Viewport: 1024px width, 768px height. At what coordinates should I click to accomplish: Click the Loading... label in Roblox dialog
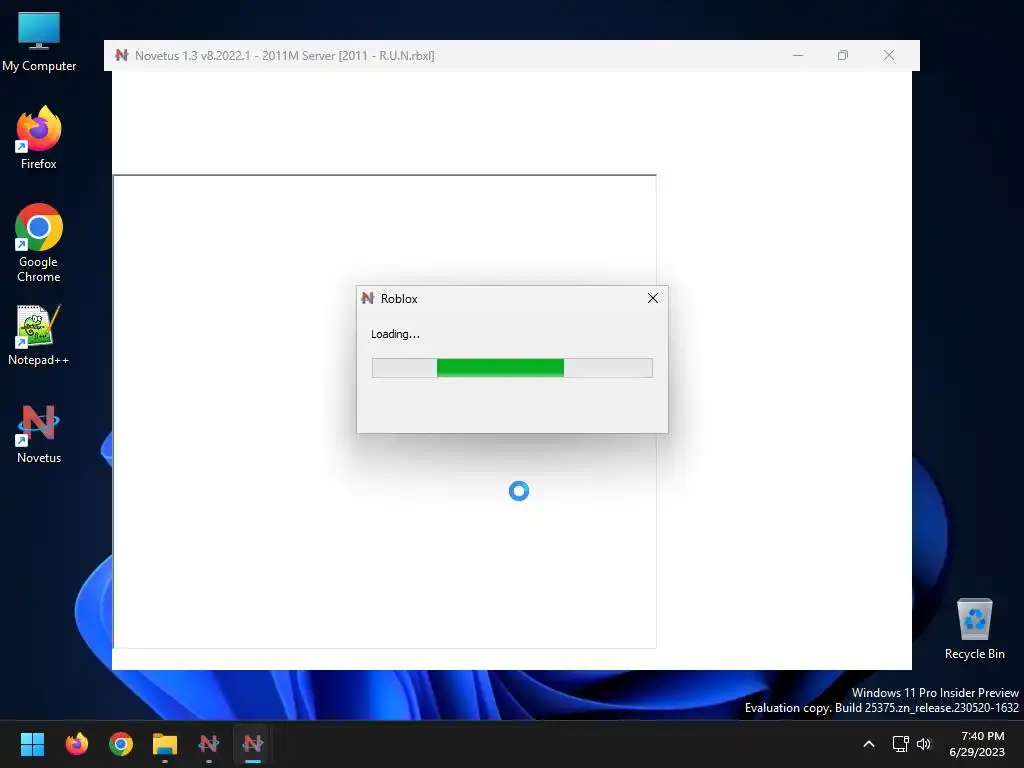395,334
